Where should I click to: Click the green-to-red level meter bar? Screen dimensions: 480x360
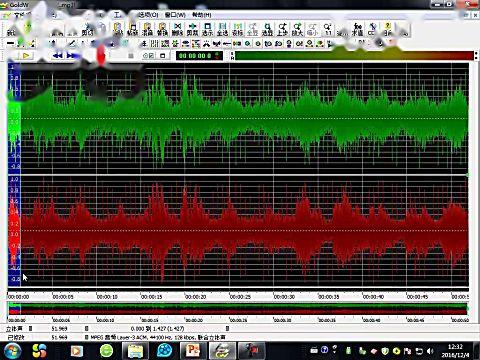[x=354, y=56]
